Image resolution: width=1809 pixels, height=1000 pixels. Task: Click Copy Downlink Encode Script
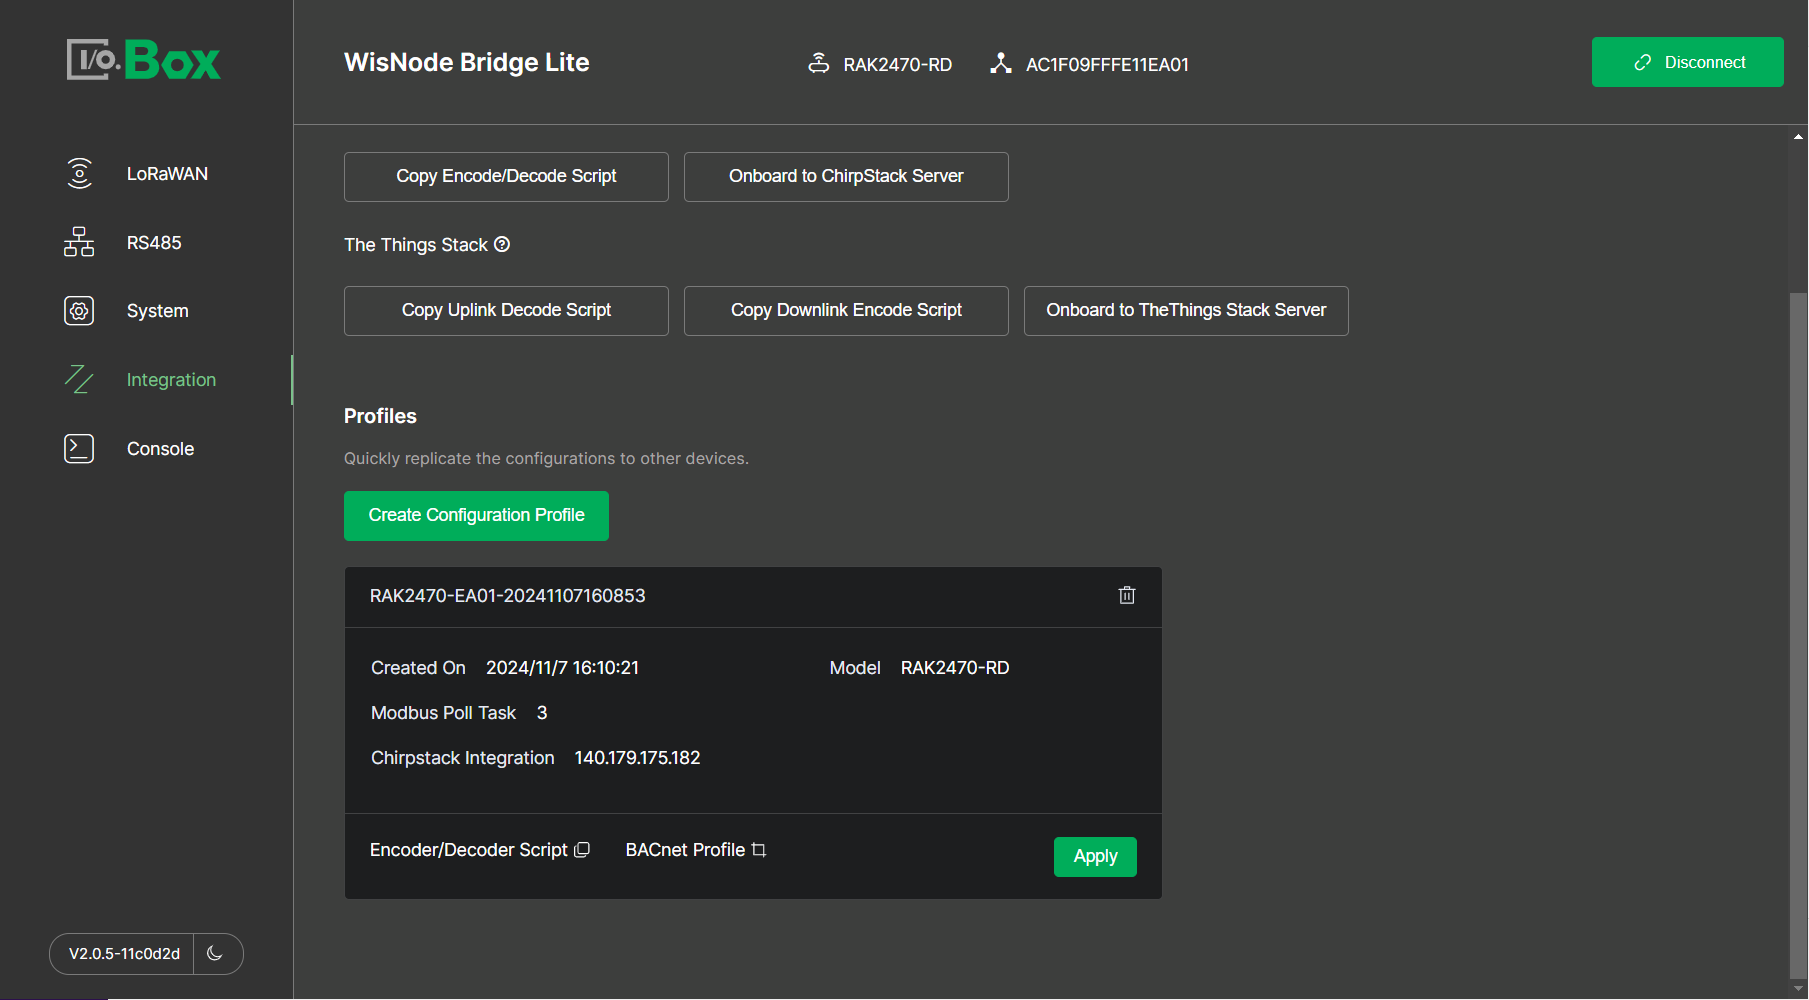tap(846, 311)
